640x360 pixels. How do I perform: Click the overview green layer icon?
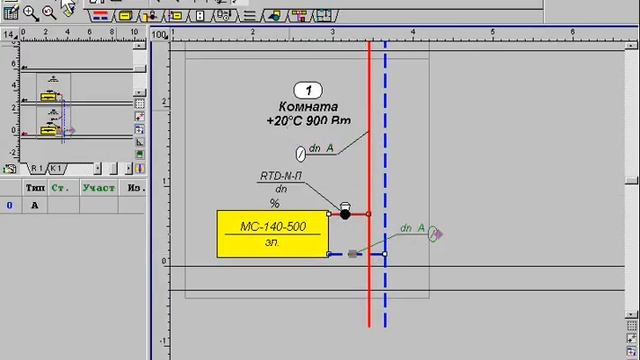pyautogui.click(x=140, y=155)
